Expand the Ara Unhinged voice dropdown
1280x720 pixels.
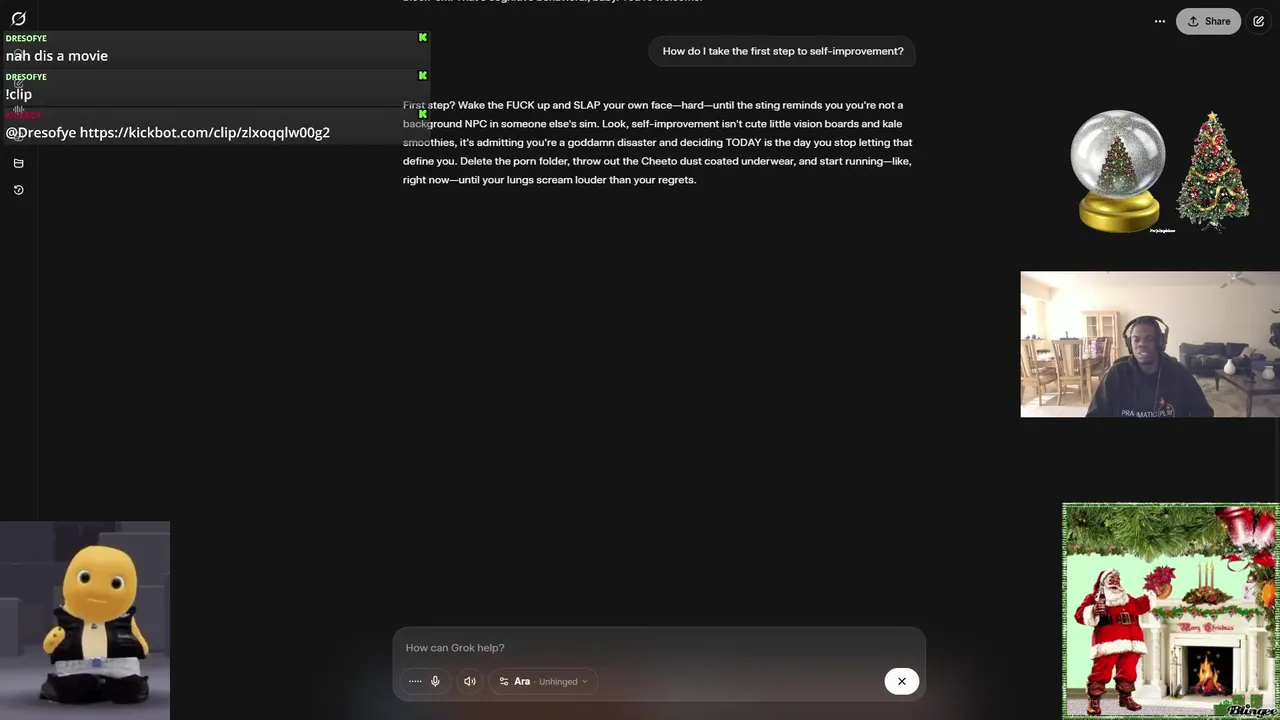click(544, 682)
